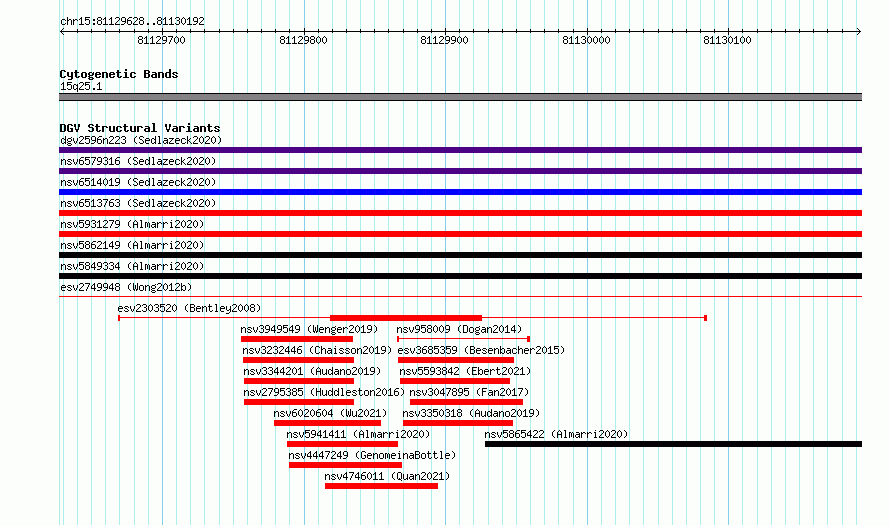
Task: Select the red bar under nsv3350318
Action: (458, 423)
